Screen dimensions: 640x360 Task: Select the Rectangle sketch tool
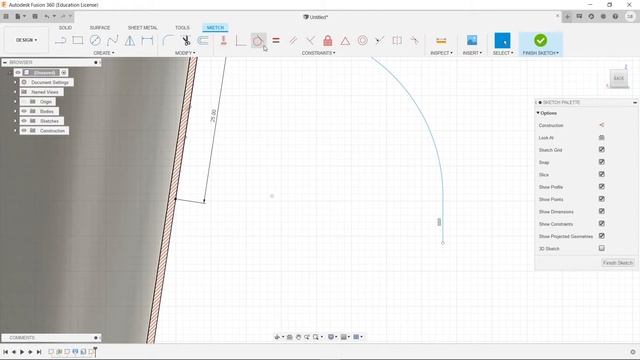click(78, 40)
